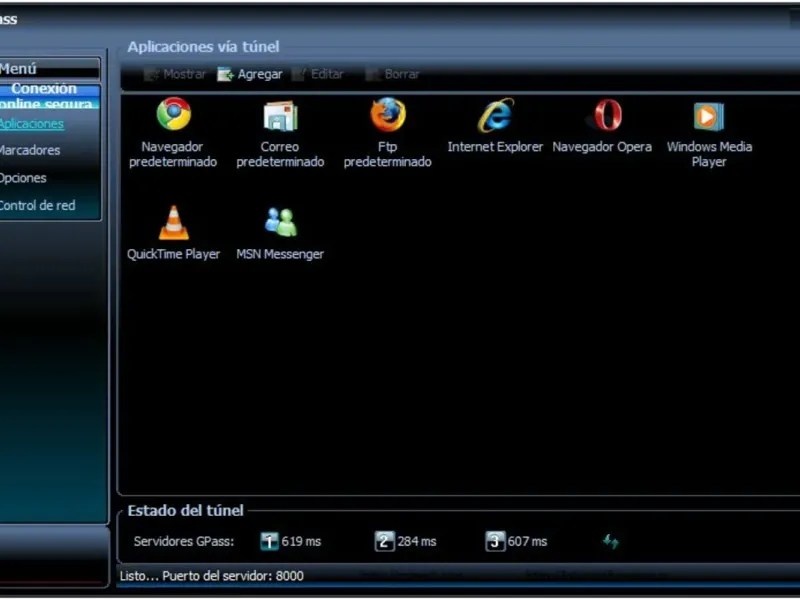Launch MSN Messenger icon

pyautogui.click(x=280, y=222)
